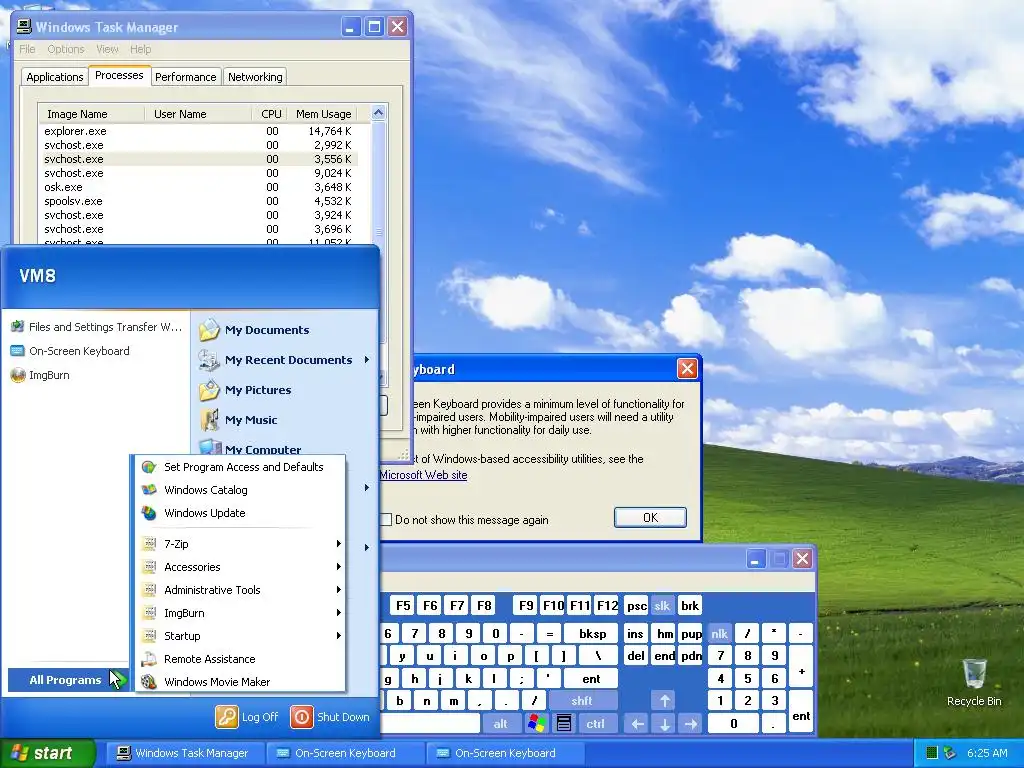
Task: Open All Programs menu
Action: coord(68,680)
